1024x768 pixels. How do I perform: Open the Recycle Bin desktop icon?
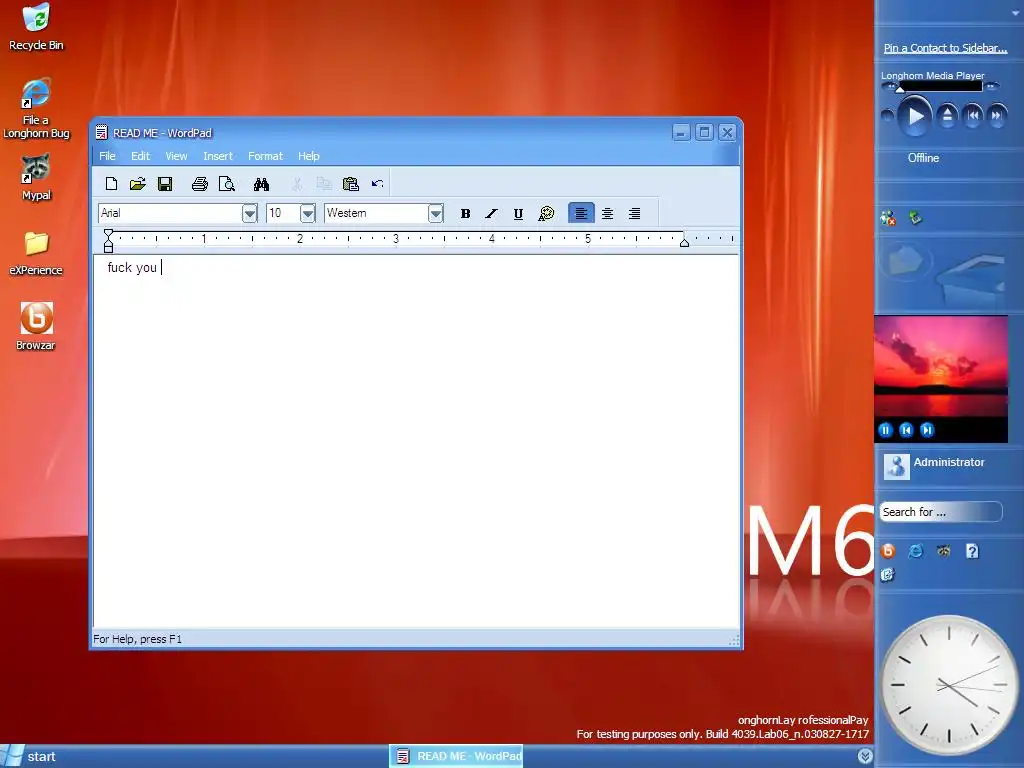click(x=36, y=27)
